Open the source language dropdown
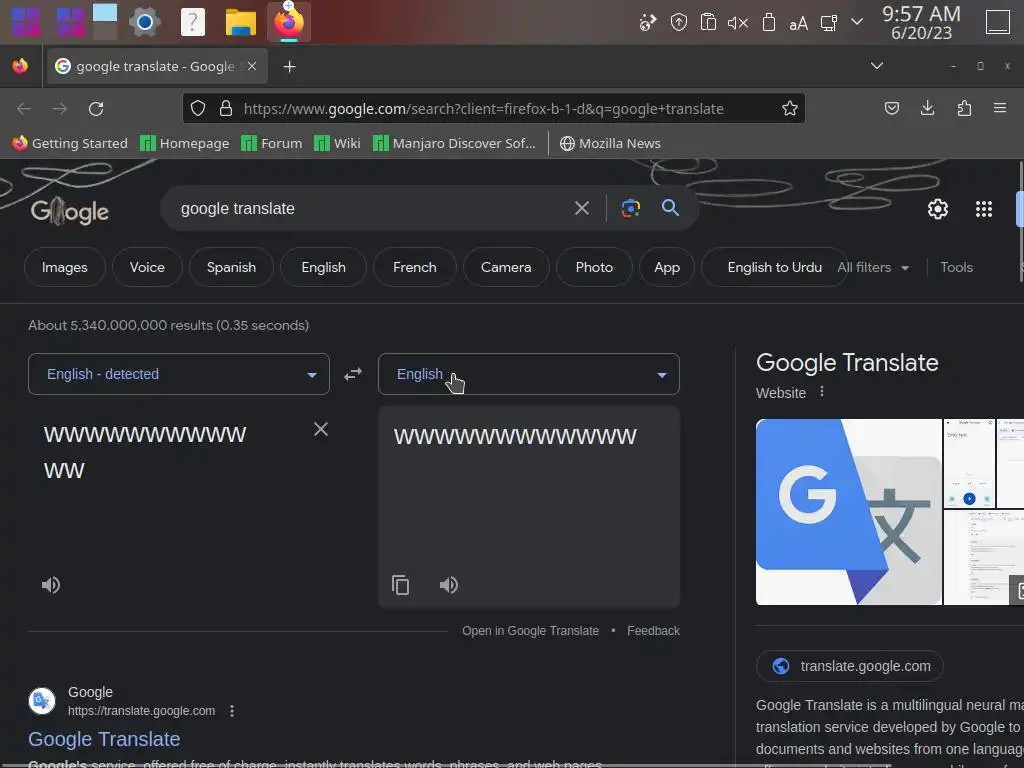 click(x=179, y=374)
